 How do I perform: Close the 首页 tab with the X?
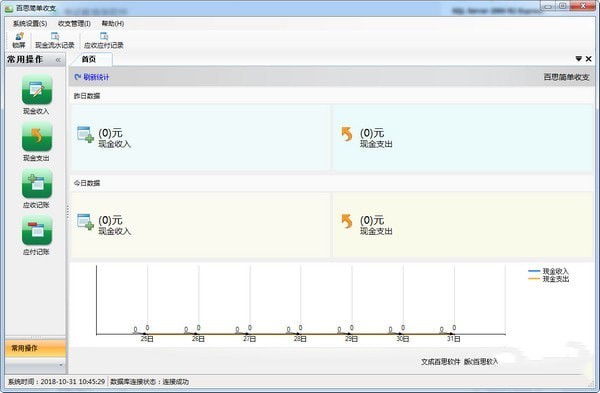pos(589,59)
